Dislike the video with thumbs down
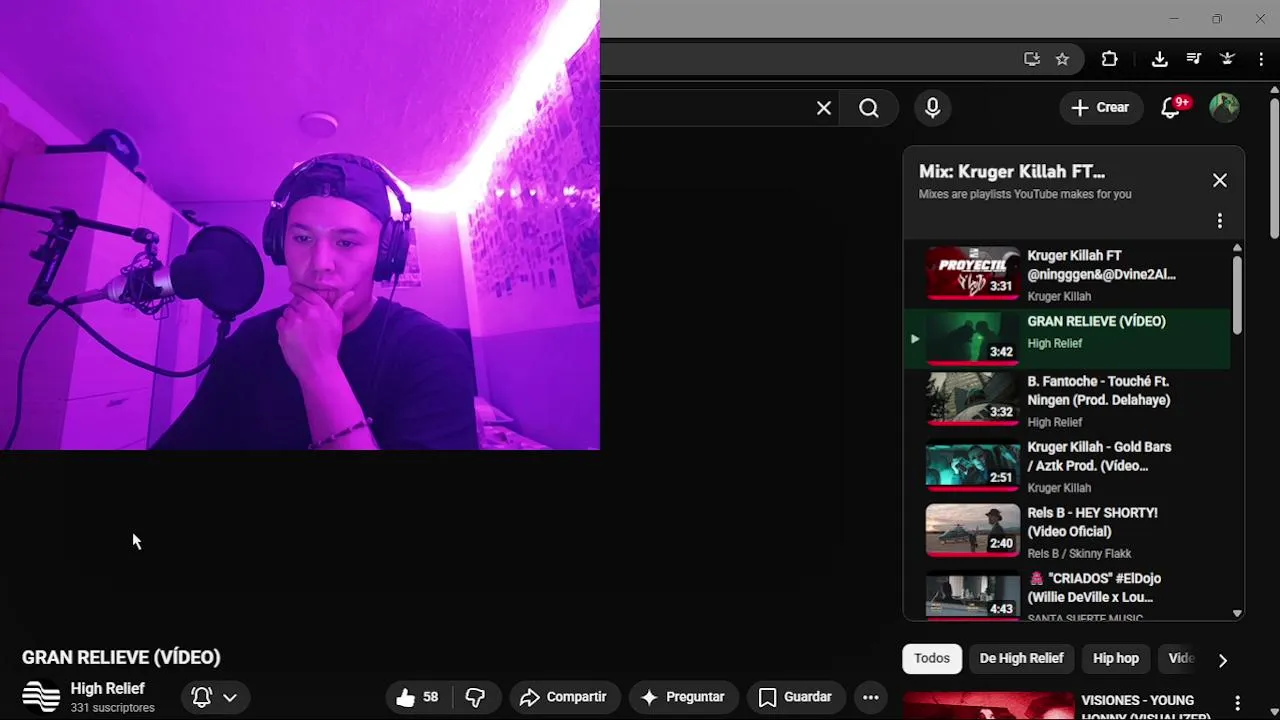Screen dimensions: 1280x720 click(476, 697)
